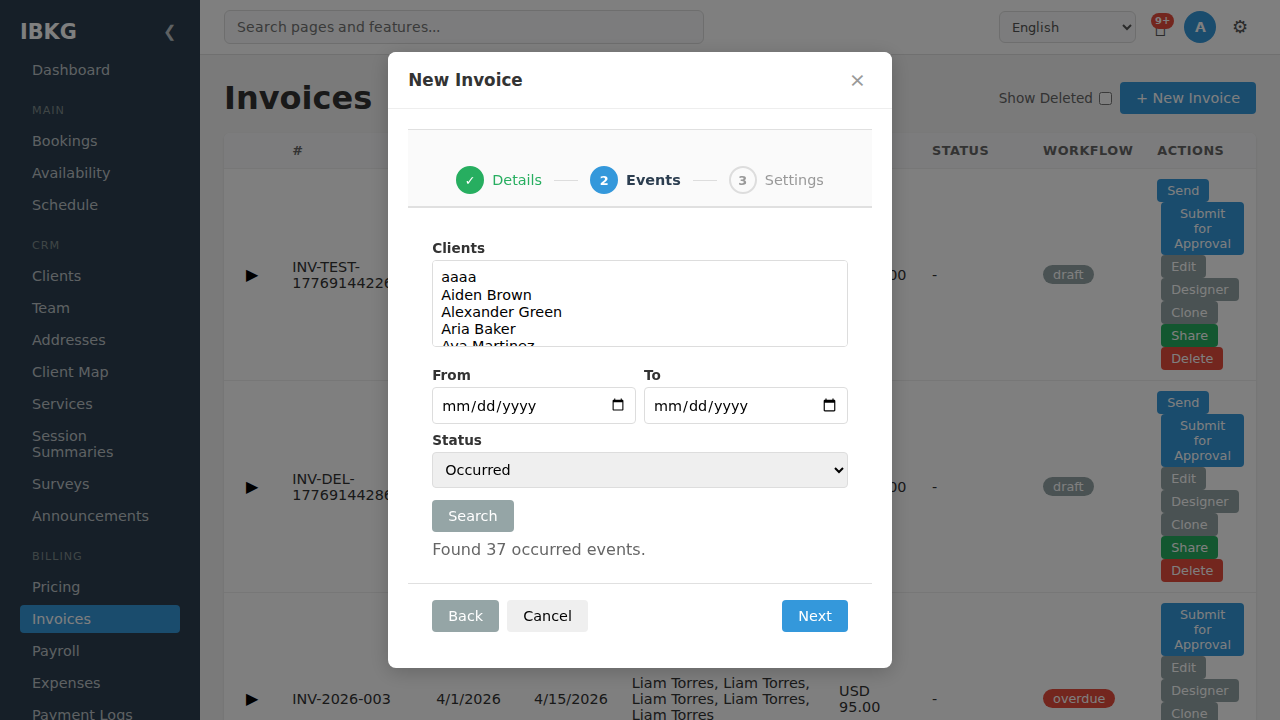Open the user avatar menu
The height and width of the screenshot is (720, 1280).
(x=1200, y=27)
